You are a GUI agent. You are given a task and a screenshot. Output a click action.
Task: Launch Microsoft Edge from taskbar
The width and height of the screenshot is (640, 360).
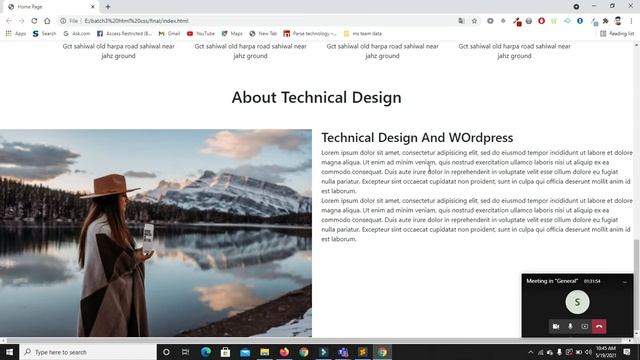tap(205, 352)
